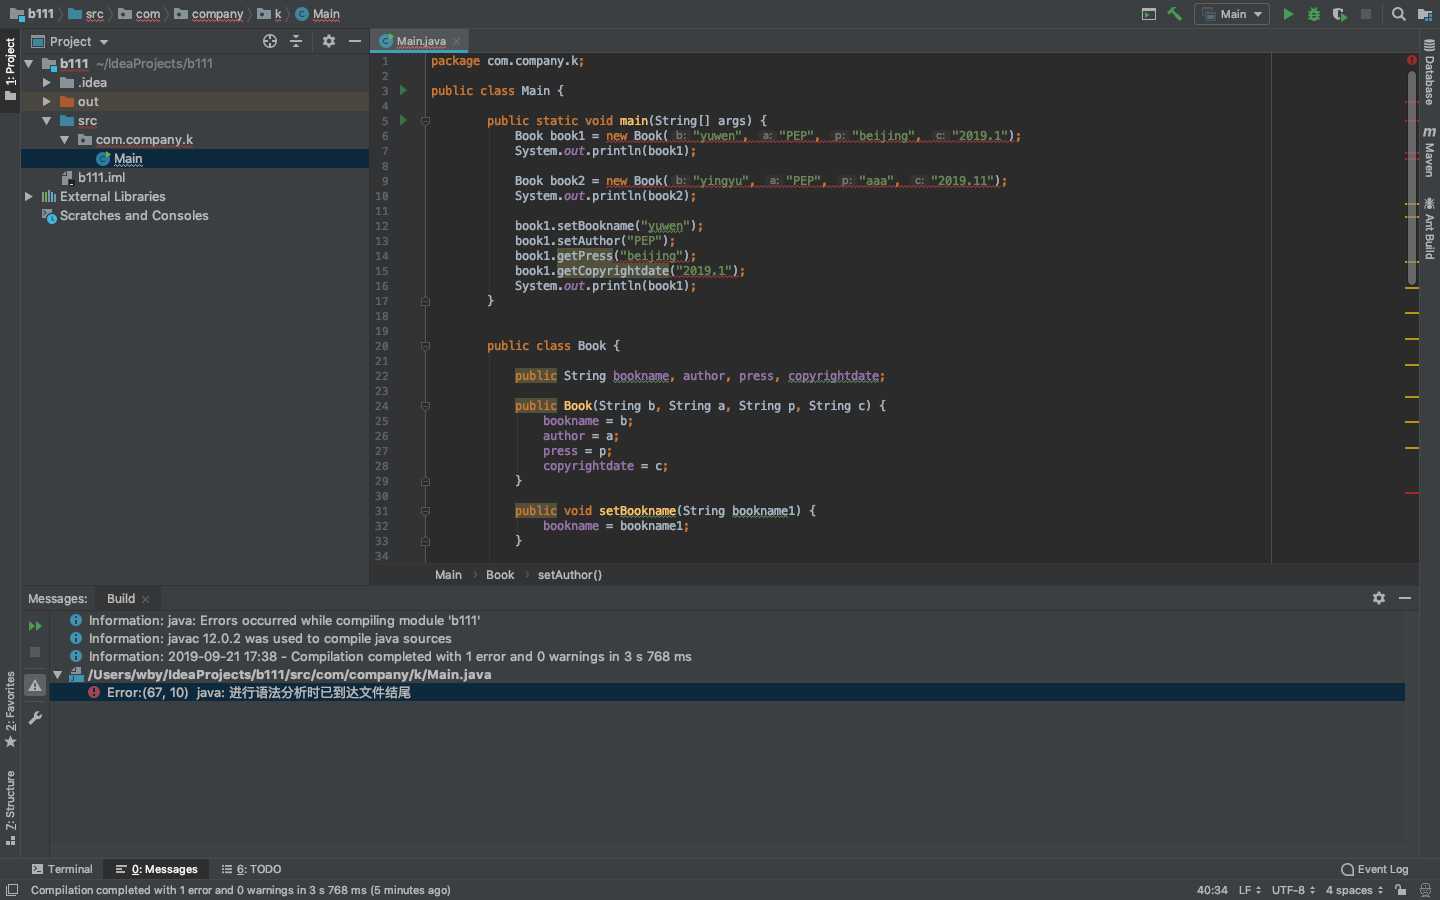Click the company breadcrumb in navigation bar

coord(209,14)
